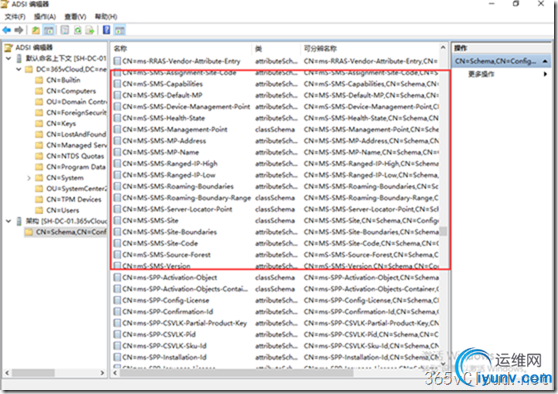Click the list scrollbar up arrow
This screenshot has height=394, width=558.
(x=443, y=47)
